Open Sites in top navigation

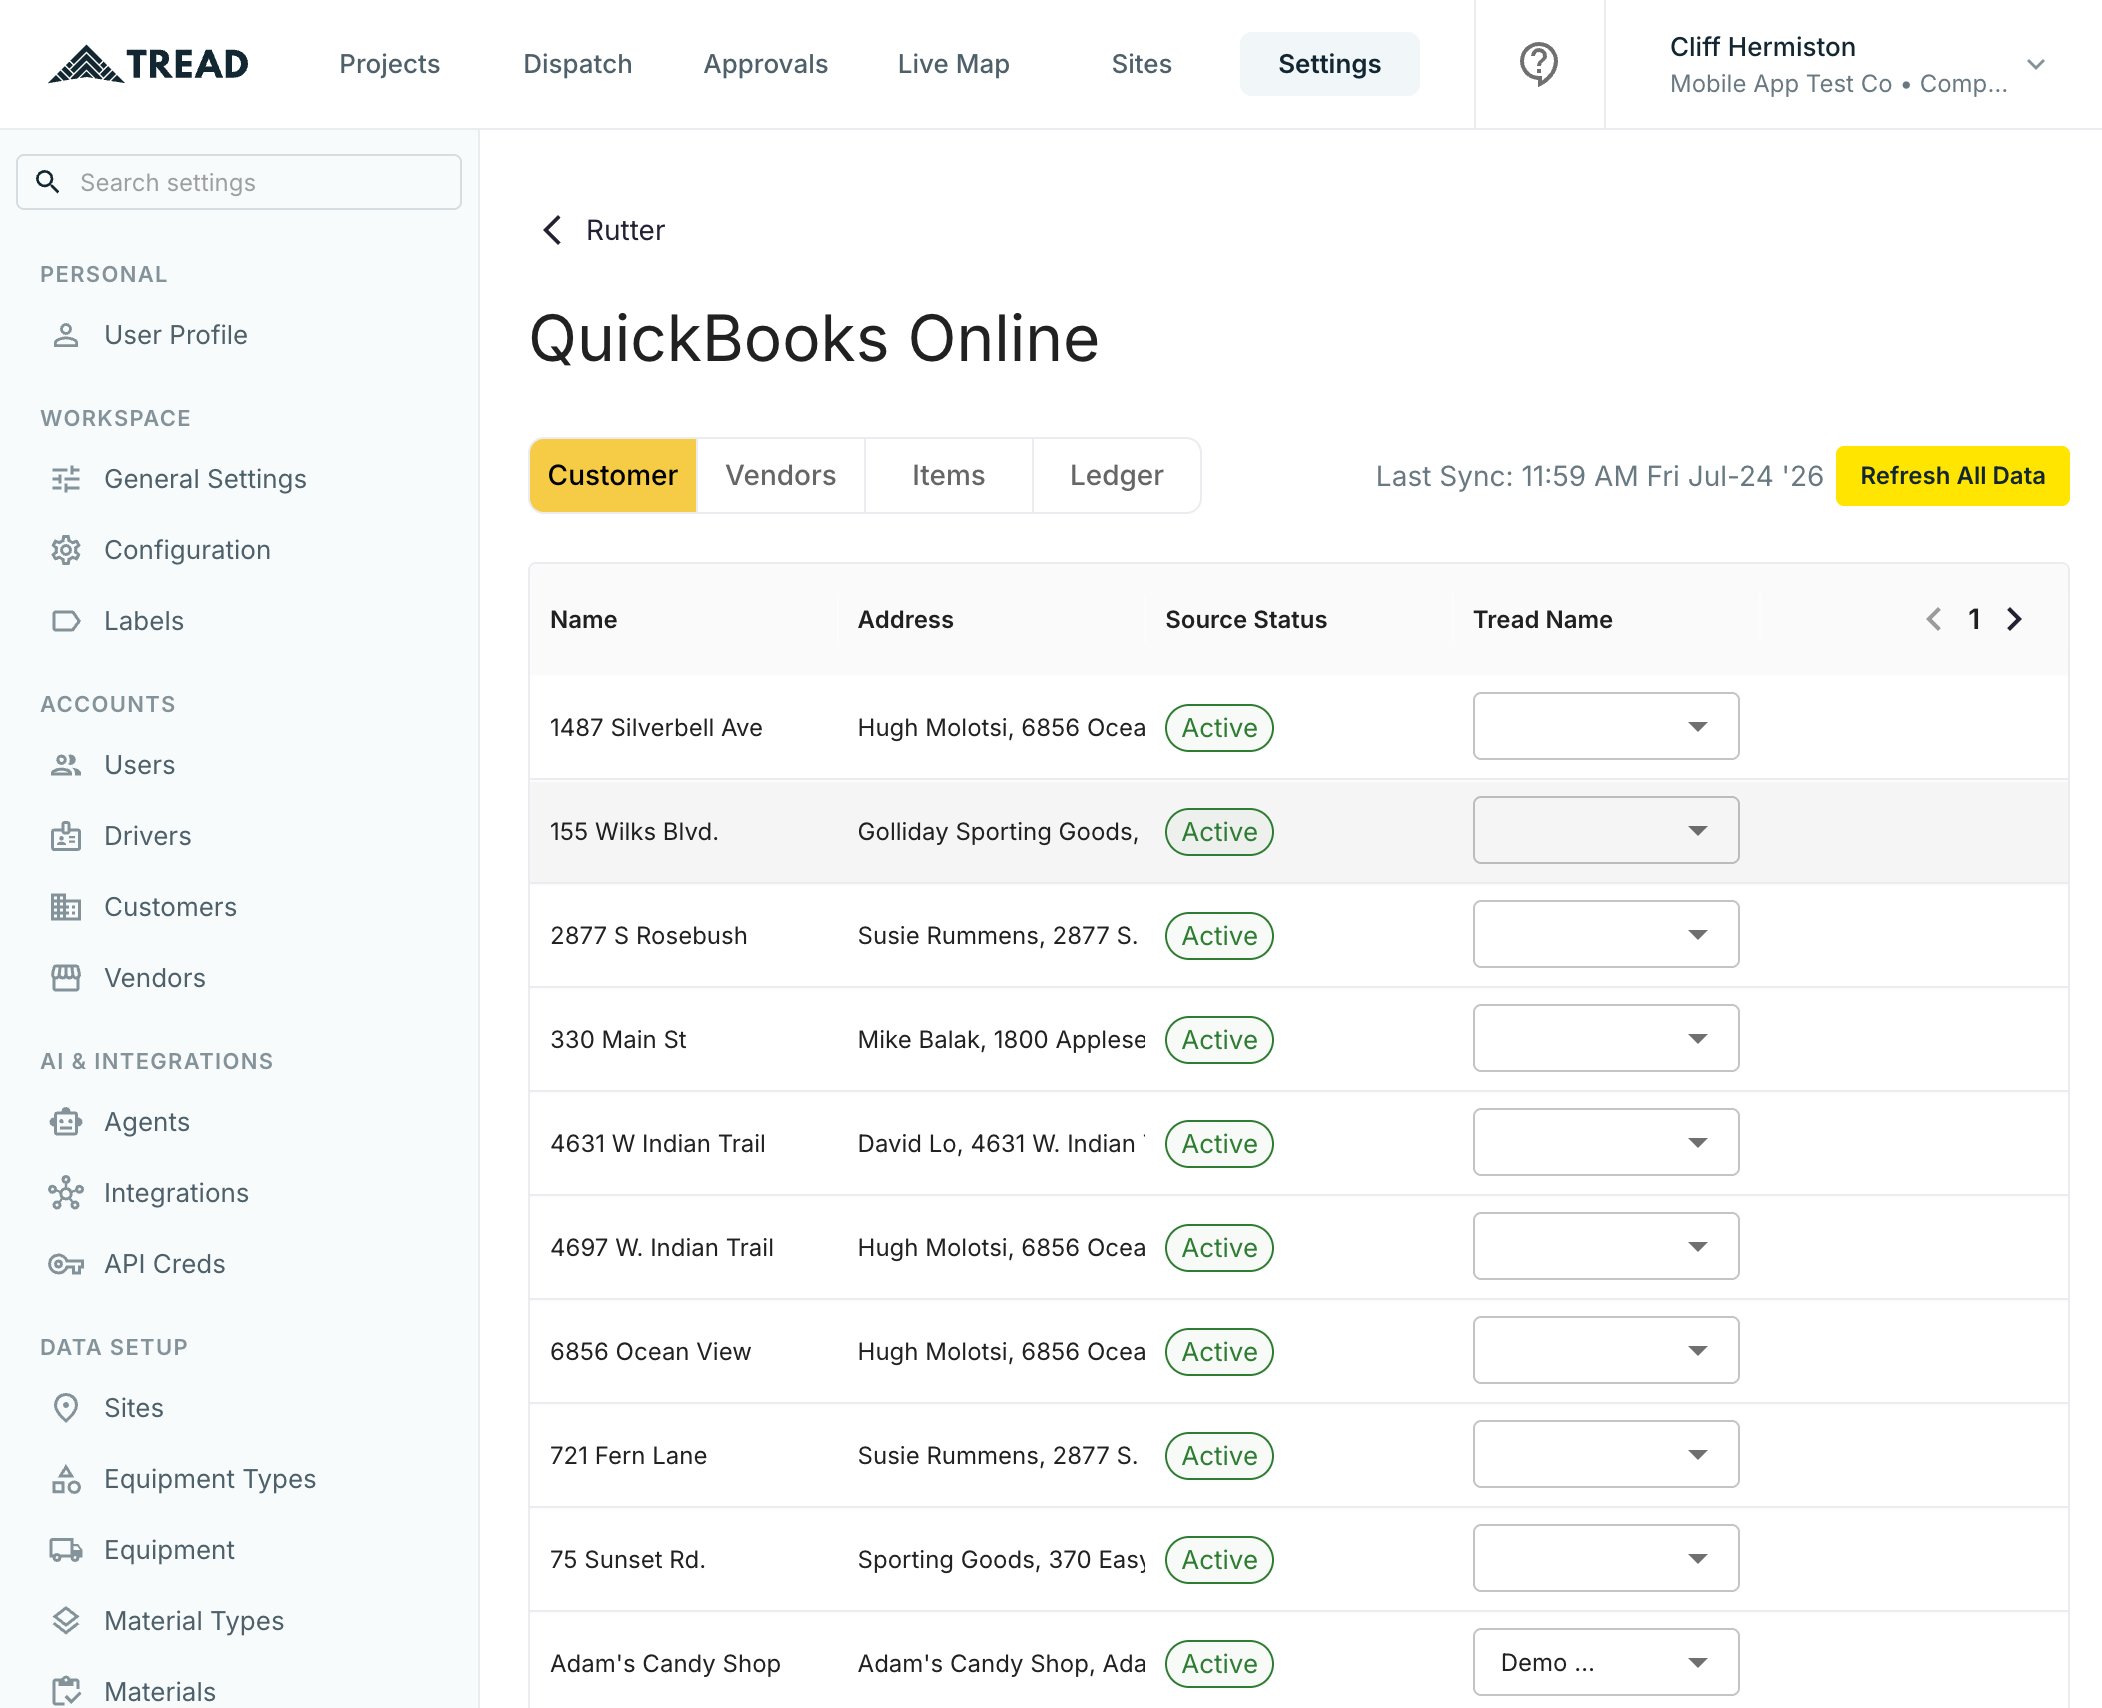[x=1142, y=64]
